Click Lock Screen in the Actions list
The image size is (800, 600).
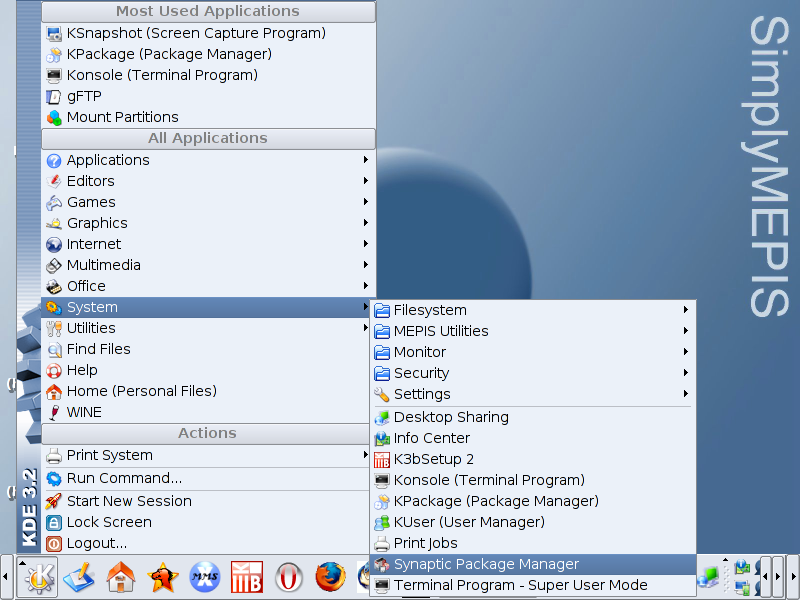109,522
